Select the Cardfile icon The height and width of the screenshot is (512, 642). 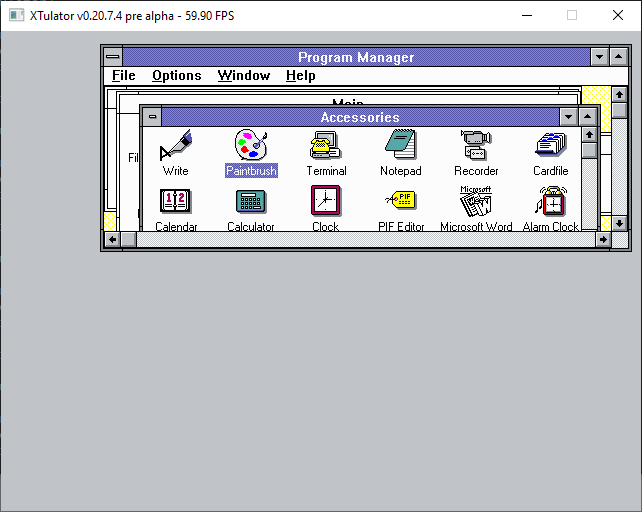click(551, 144)
